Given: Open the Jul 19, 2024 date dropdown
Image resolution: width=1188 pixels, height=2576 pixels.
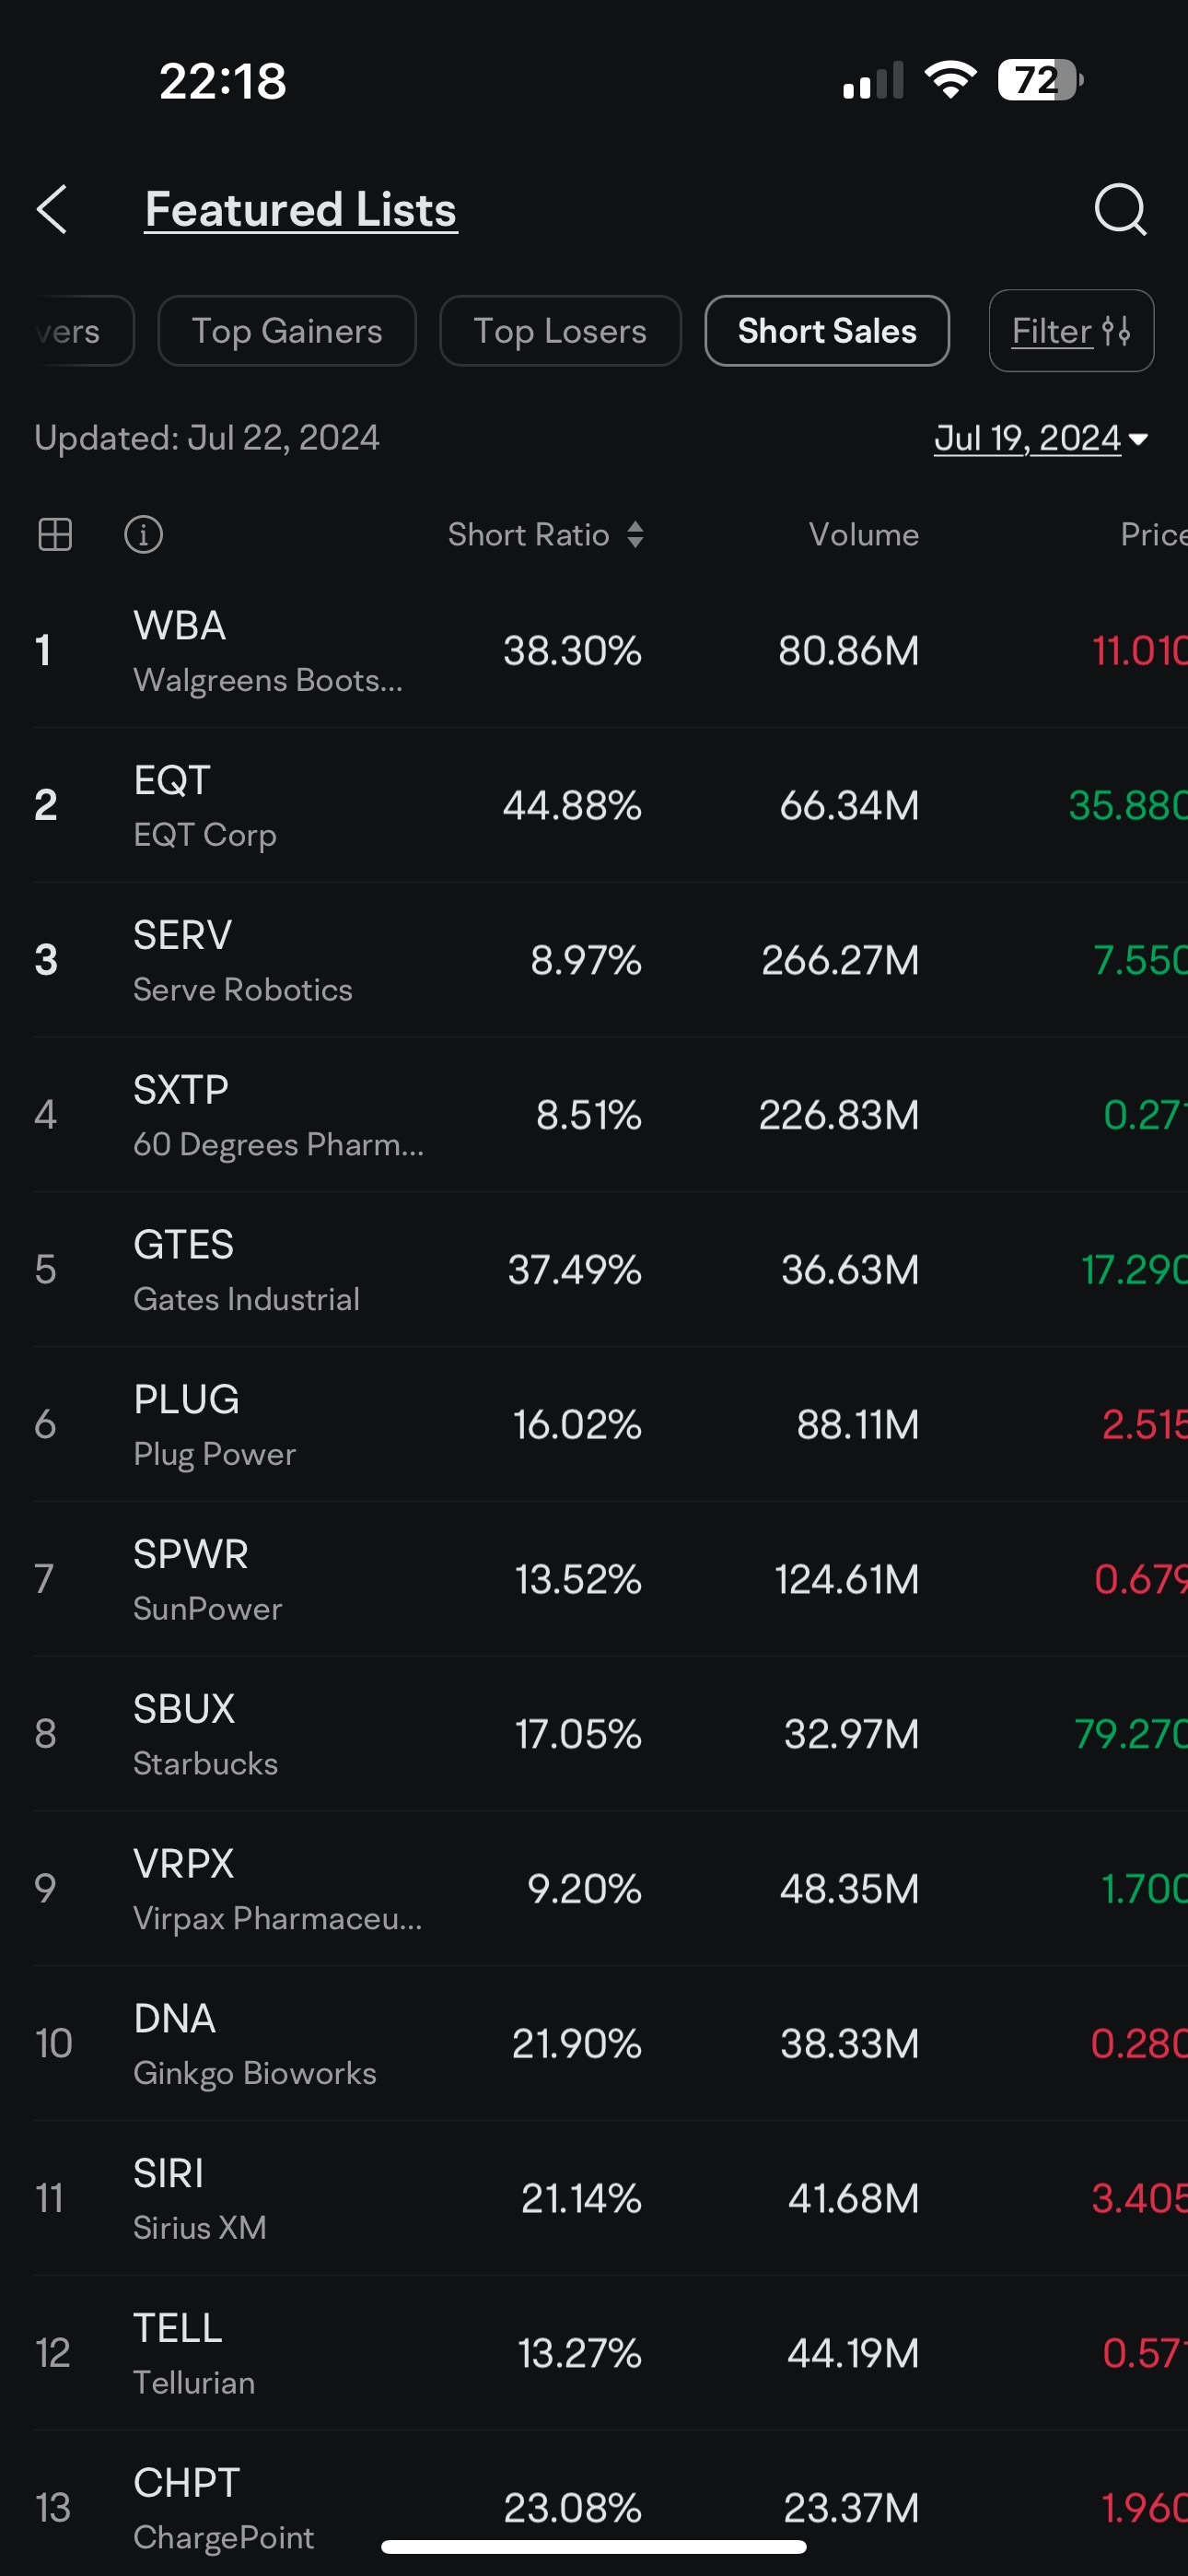Looking at the screenshot, I should [1041, 438].
